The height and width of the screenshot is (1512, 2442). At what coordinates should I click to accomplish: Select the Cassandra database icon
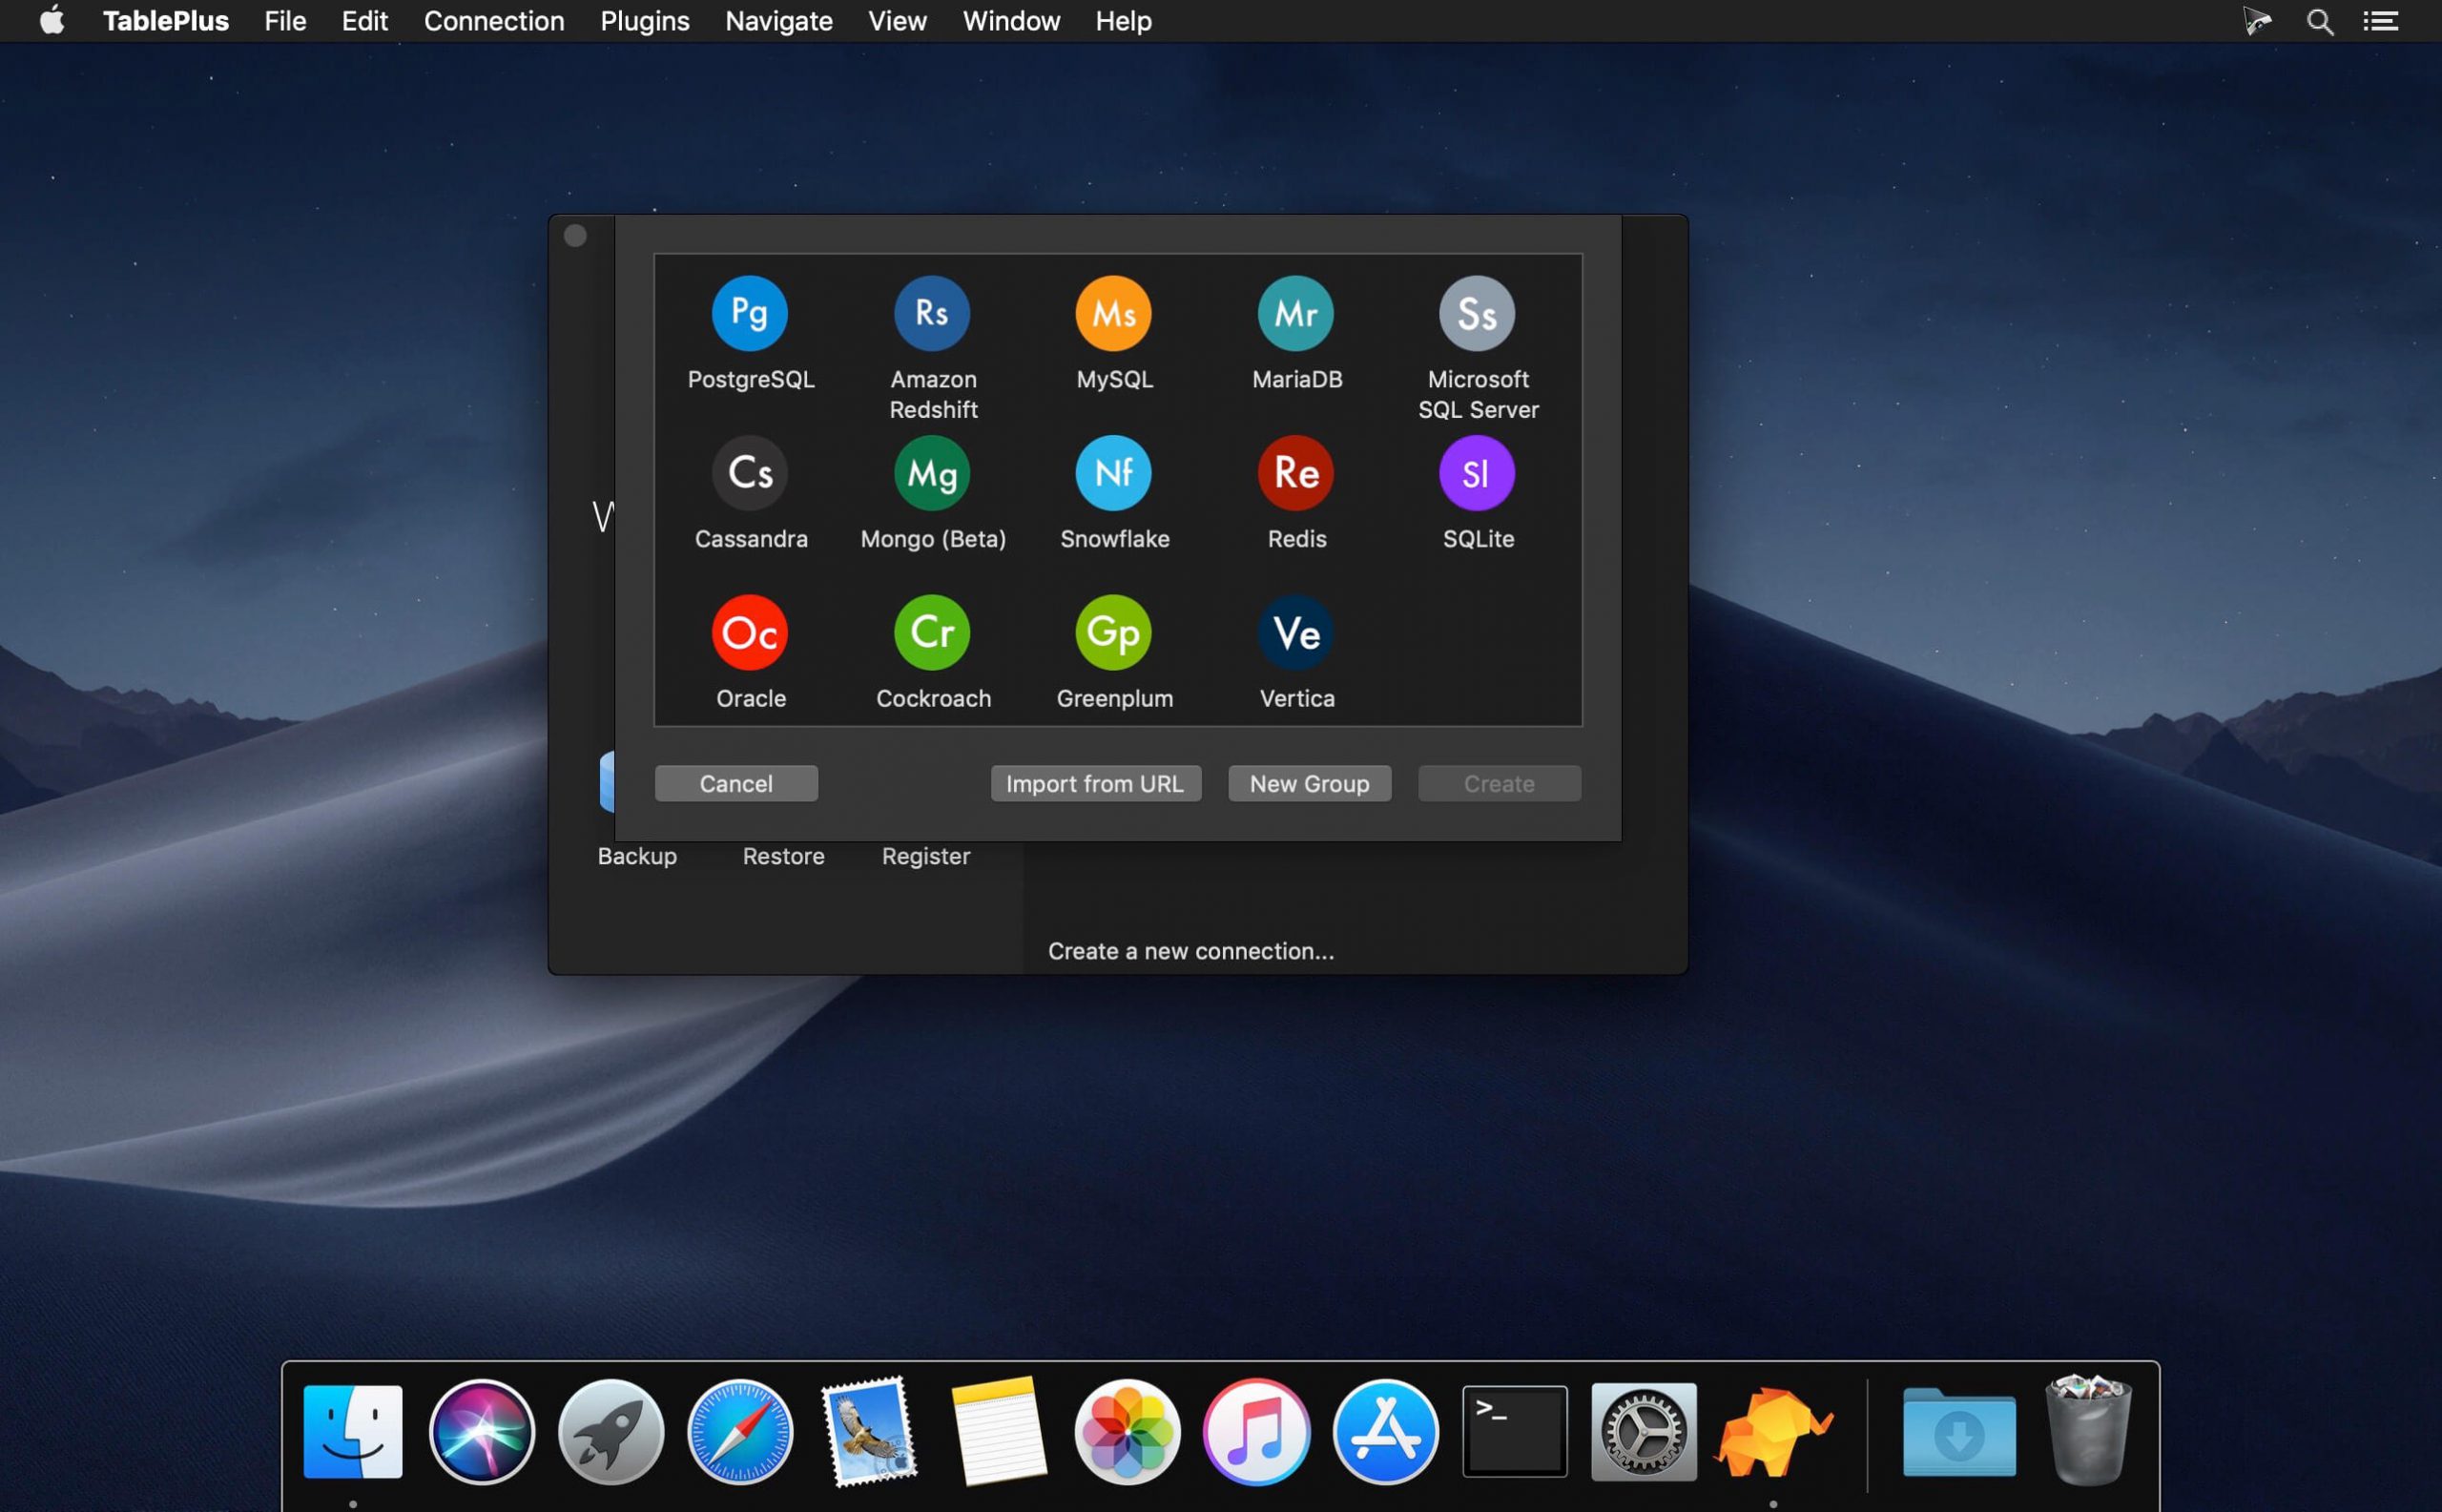[749, 473]
